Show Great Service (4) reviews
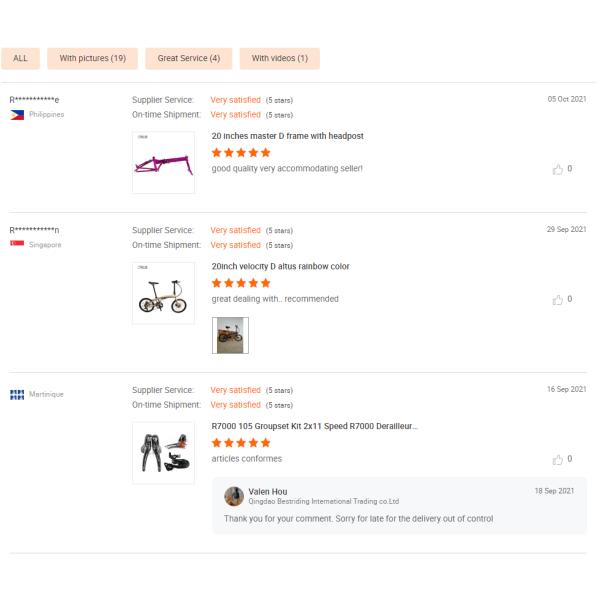This screenshot has width=600, height=600. 188,58
